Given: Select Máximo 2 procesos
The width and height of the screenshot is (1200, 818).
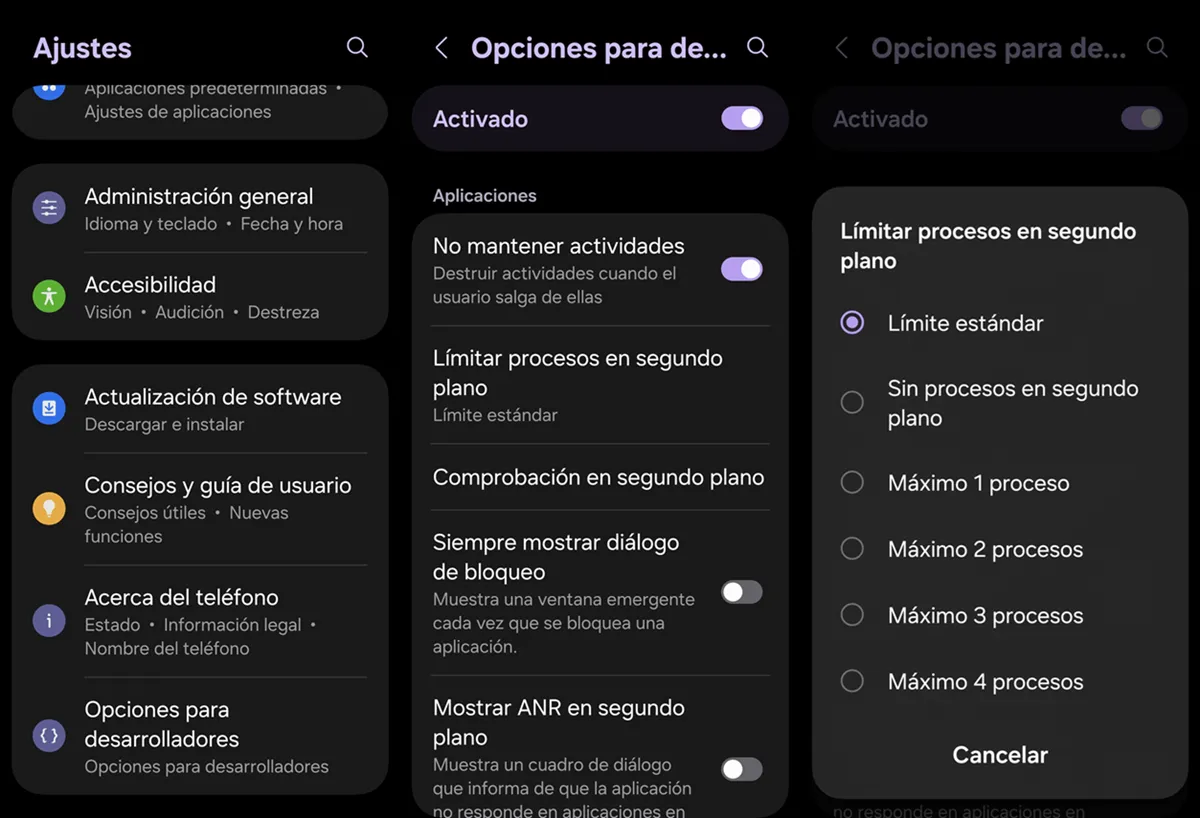Looking at the screenshot, I should pyautogui.click(x=852, y=548).
